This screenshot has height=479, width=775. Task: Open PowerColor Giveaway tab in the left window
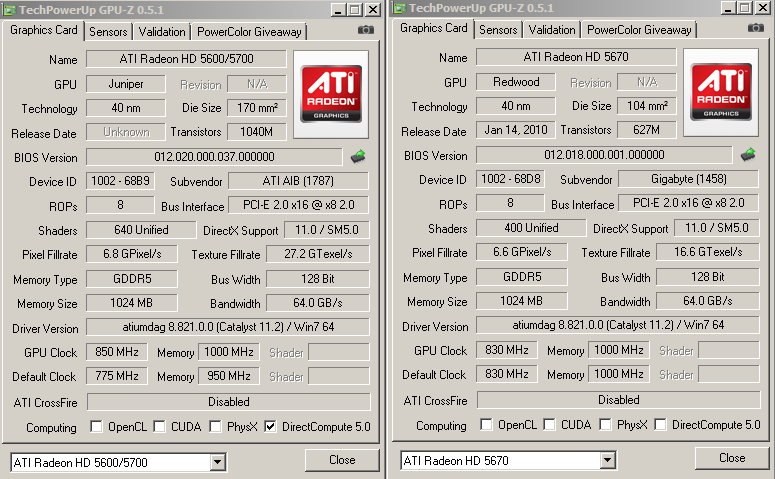[x=249, y=32]
